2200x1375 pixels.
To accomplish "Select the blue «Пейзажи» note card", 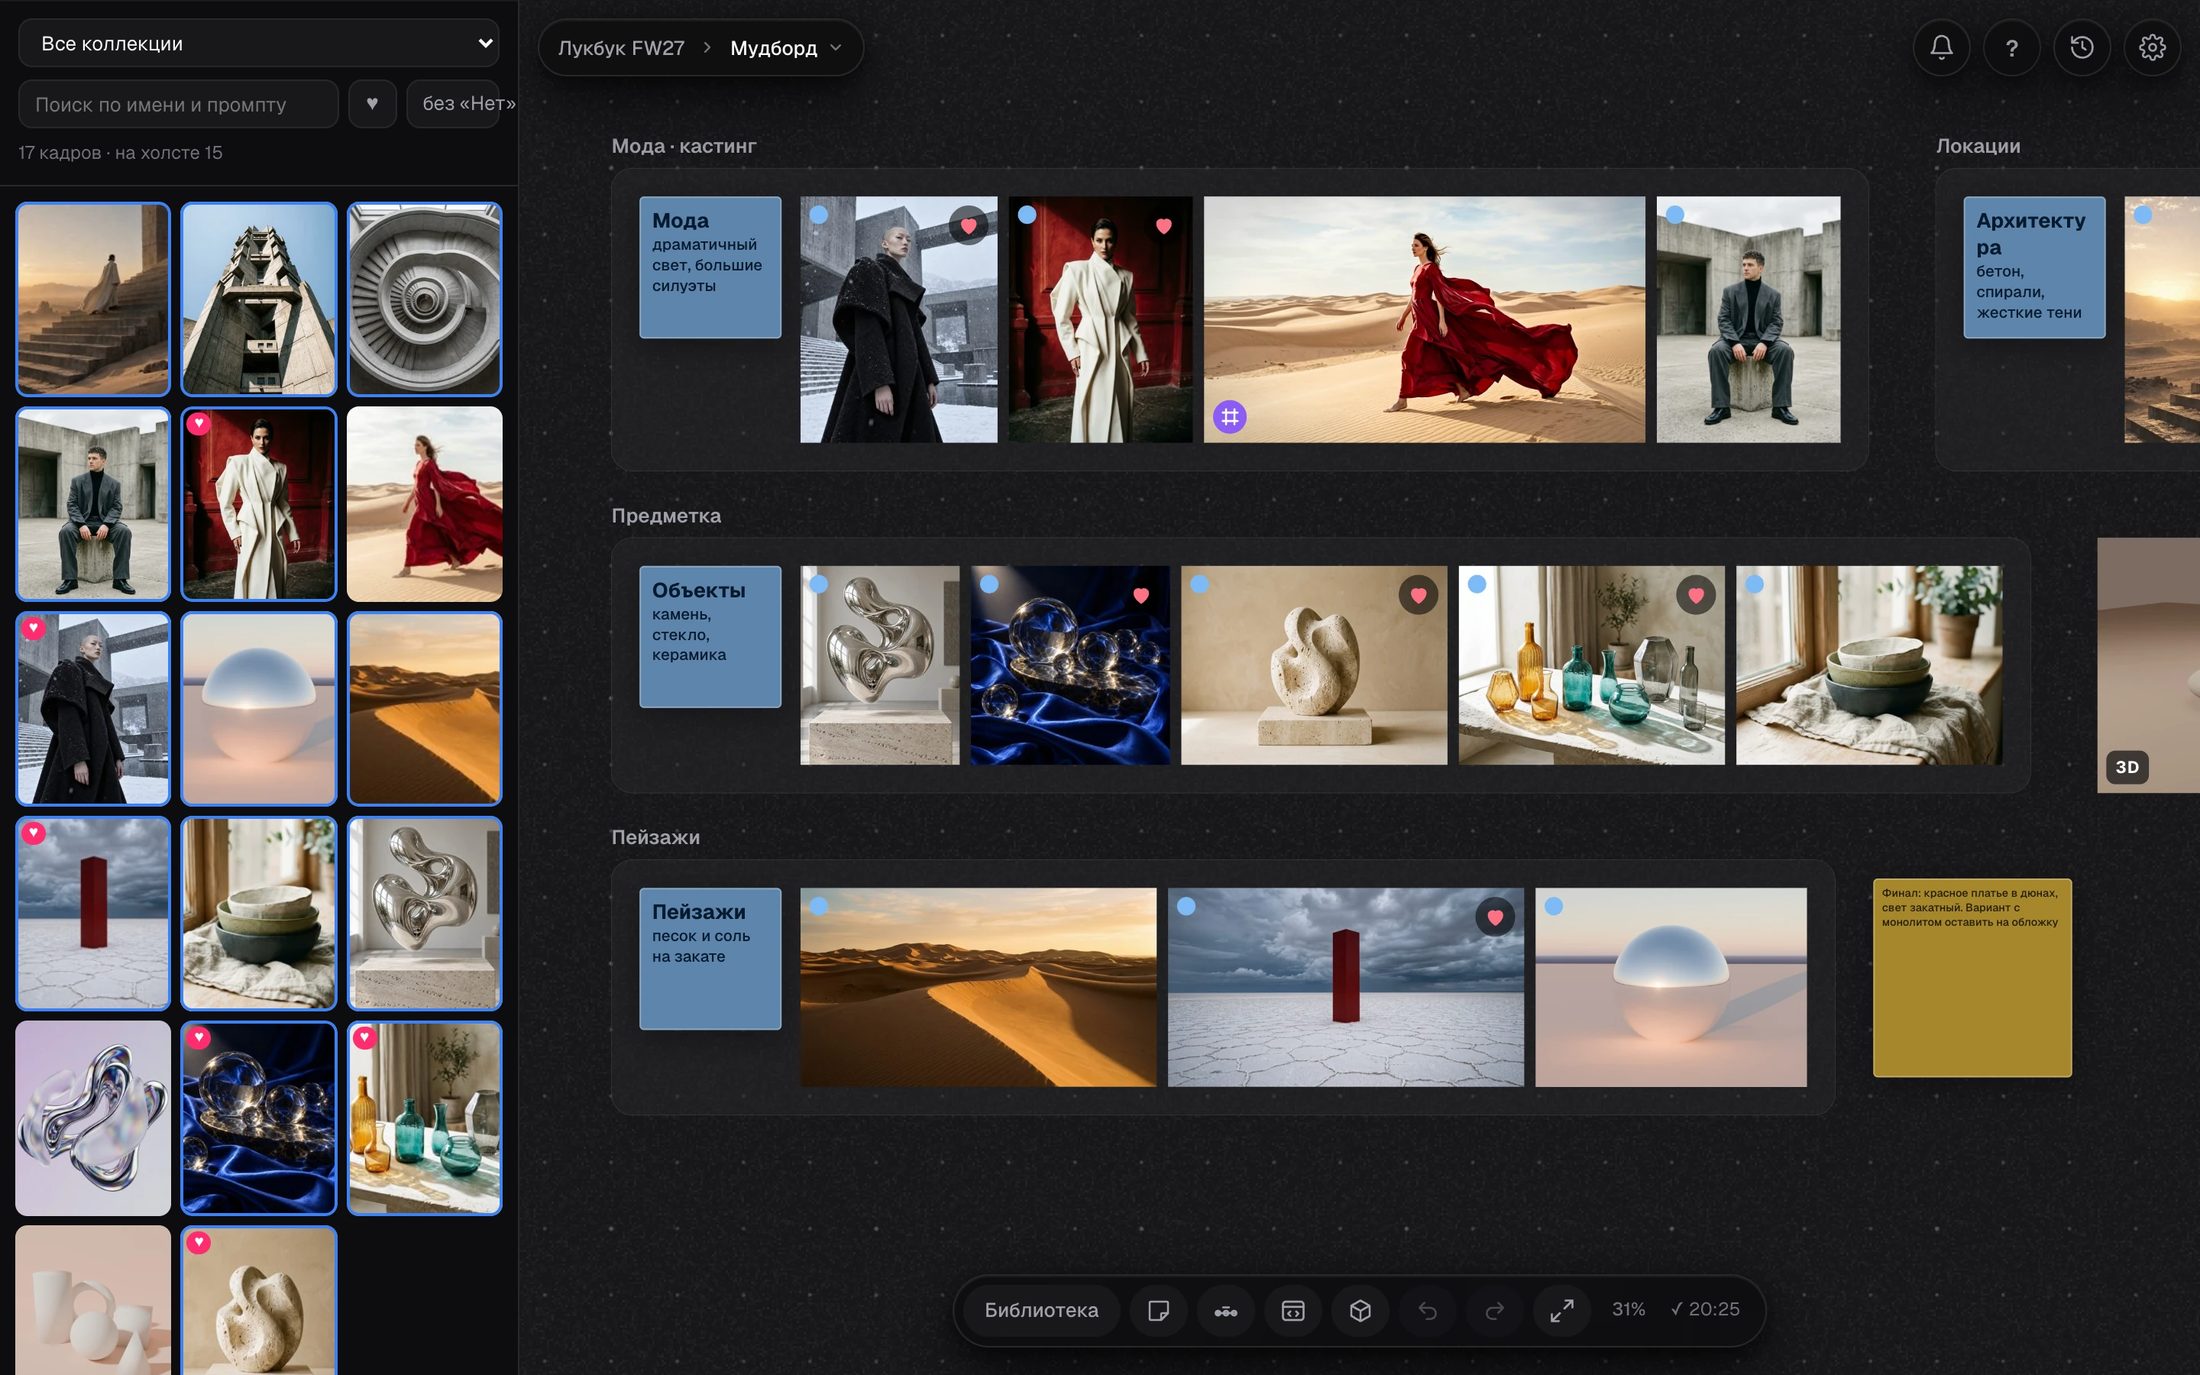I will click(710, 959).
